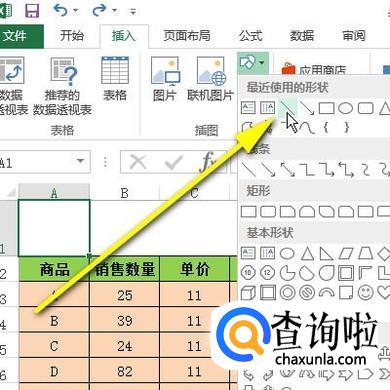Viewport: 390px width, 390px height.
Task: Switch to the 开始 Home tab
Action: 72,35
